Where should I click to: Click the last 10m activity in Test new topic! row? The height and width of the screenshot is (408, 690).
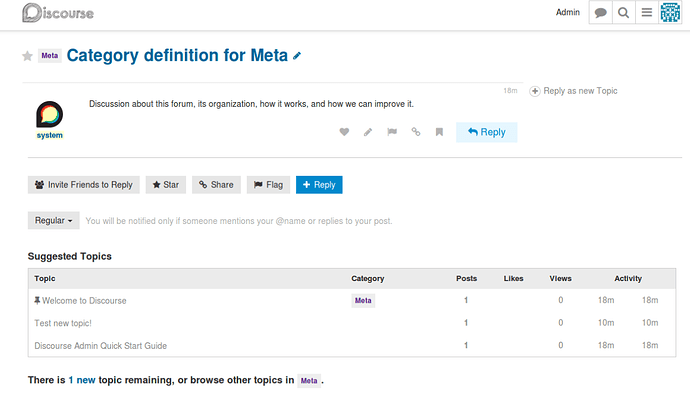tap(650, 323)
